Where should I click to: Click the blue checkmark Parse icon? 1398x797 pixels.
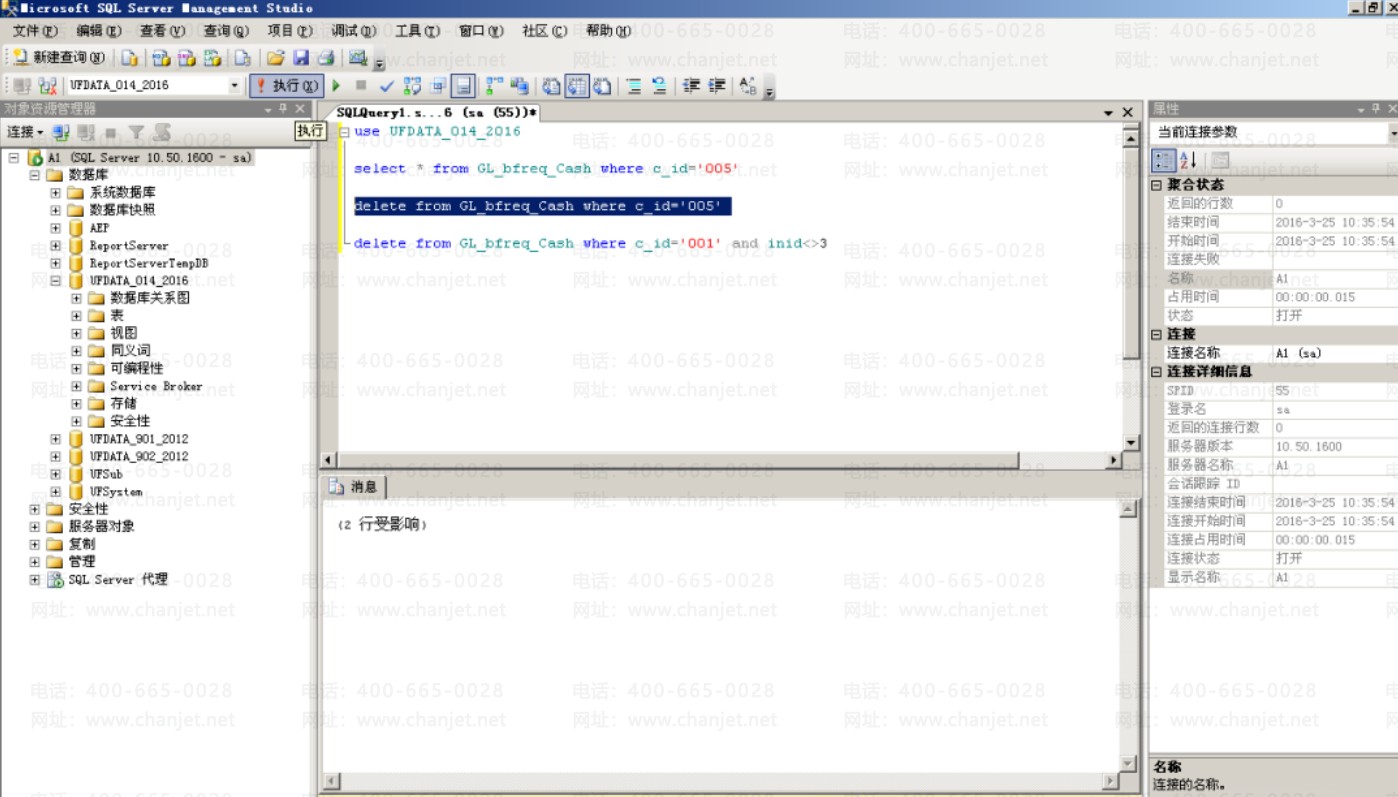(387, 86)
